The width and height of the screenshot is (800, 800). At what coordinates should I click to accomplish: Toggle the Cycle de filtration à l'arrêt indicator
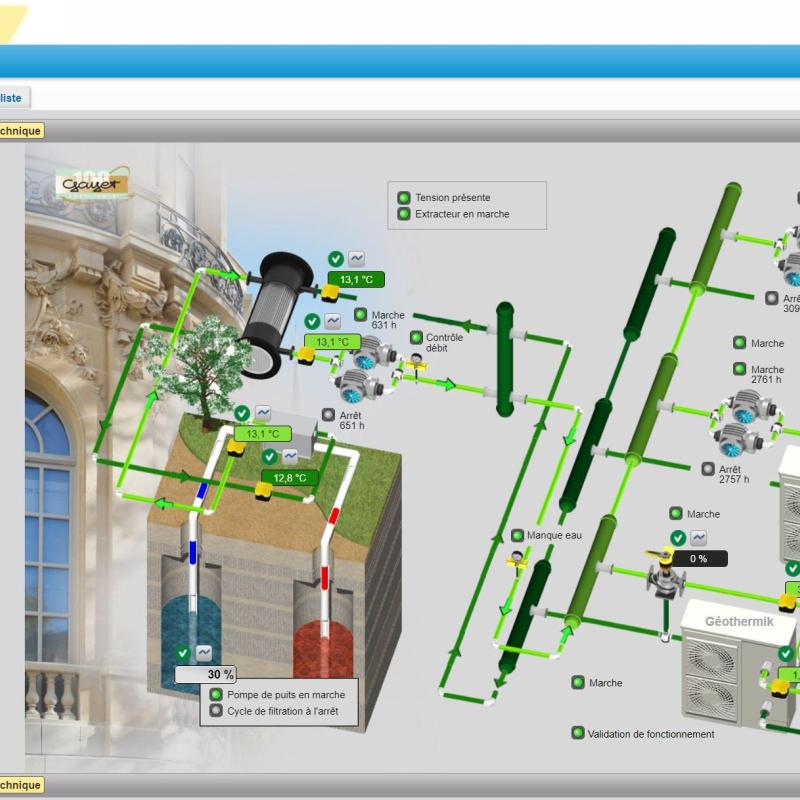point(215,711)
